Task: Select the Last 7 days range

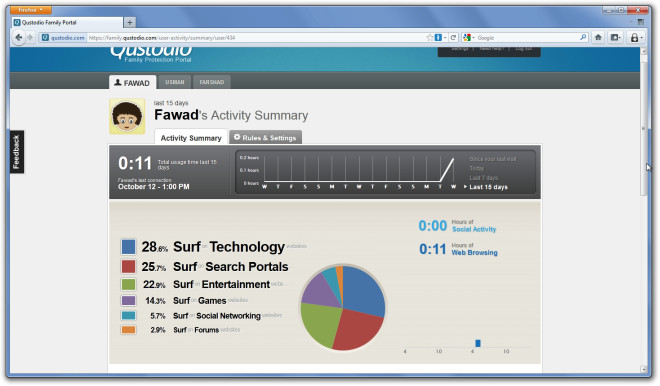Action: point(483,178)
